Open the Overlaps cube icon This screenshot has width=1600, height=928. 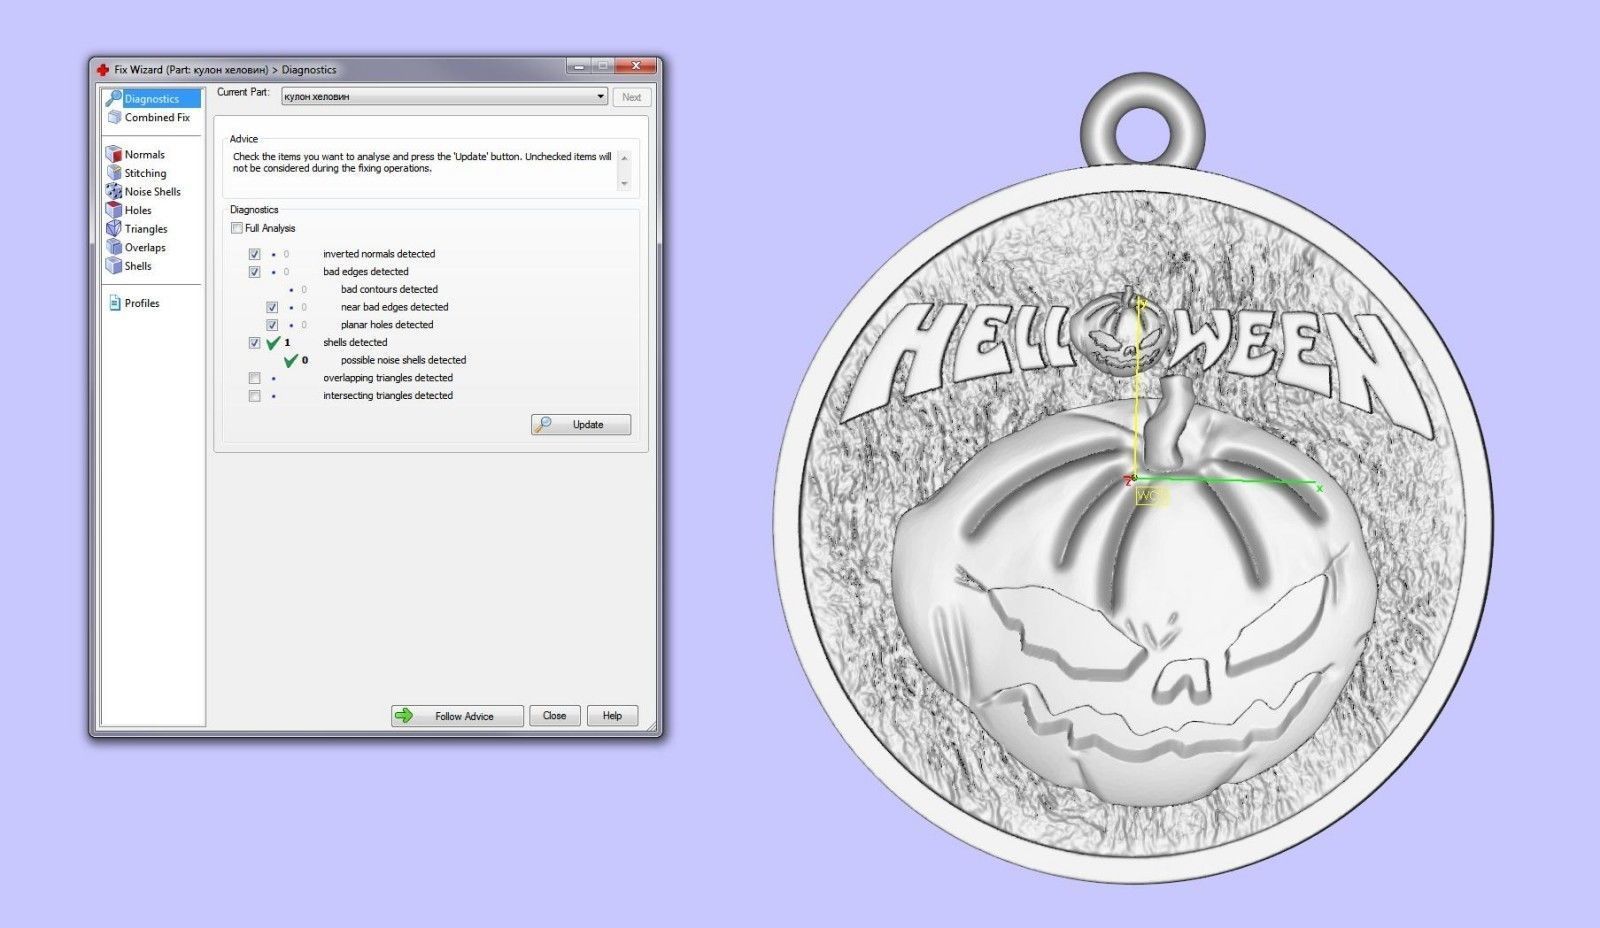(x=114, y=247)
